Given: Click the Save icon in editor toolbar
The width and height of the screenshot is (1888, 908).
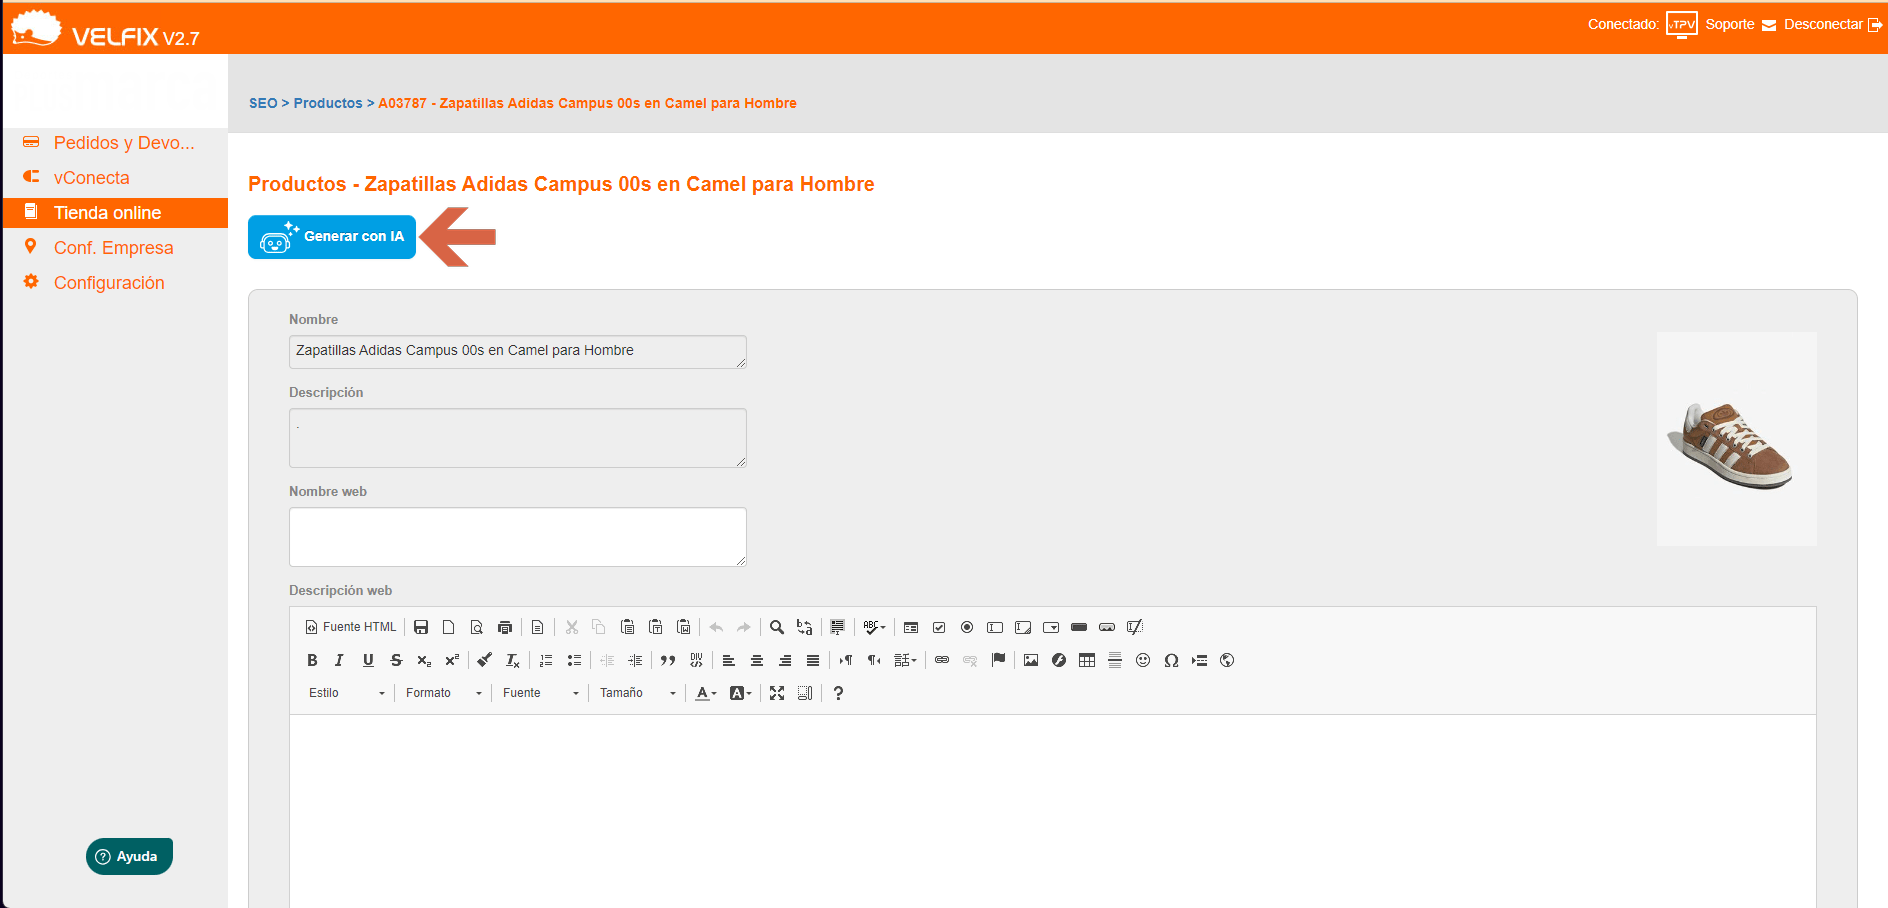Looking at the screenshot, I should pos(421,627).
